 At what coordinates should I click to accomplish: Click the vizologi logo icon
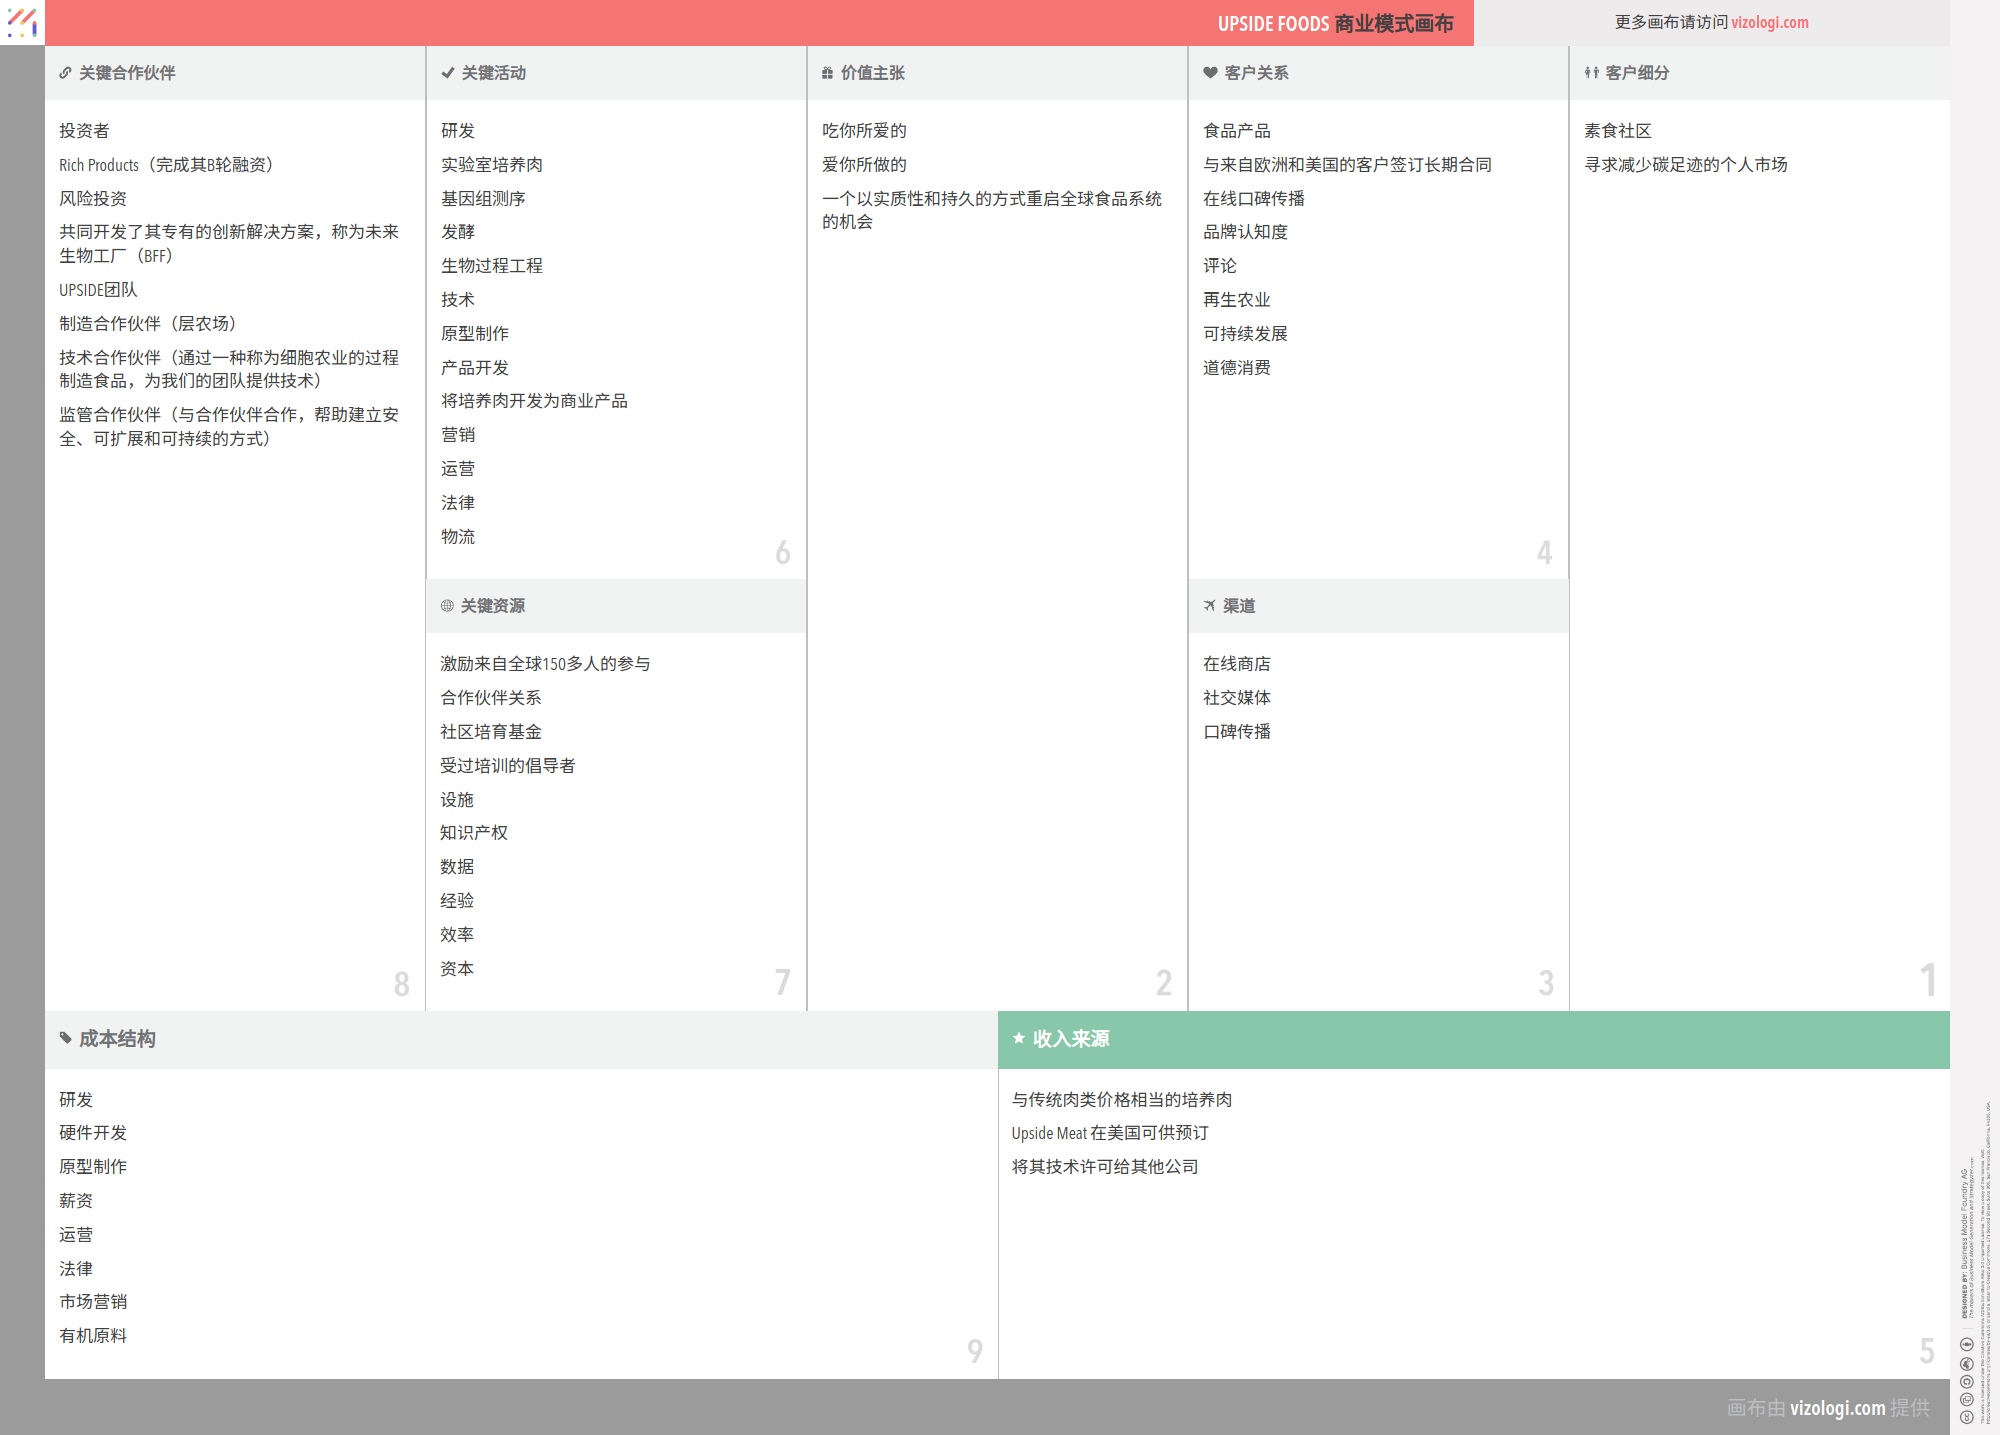pos(22,22)
